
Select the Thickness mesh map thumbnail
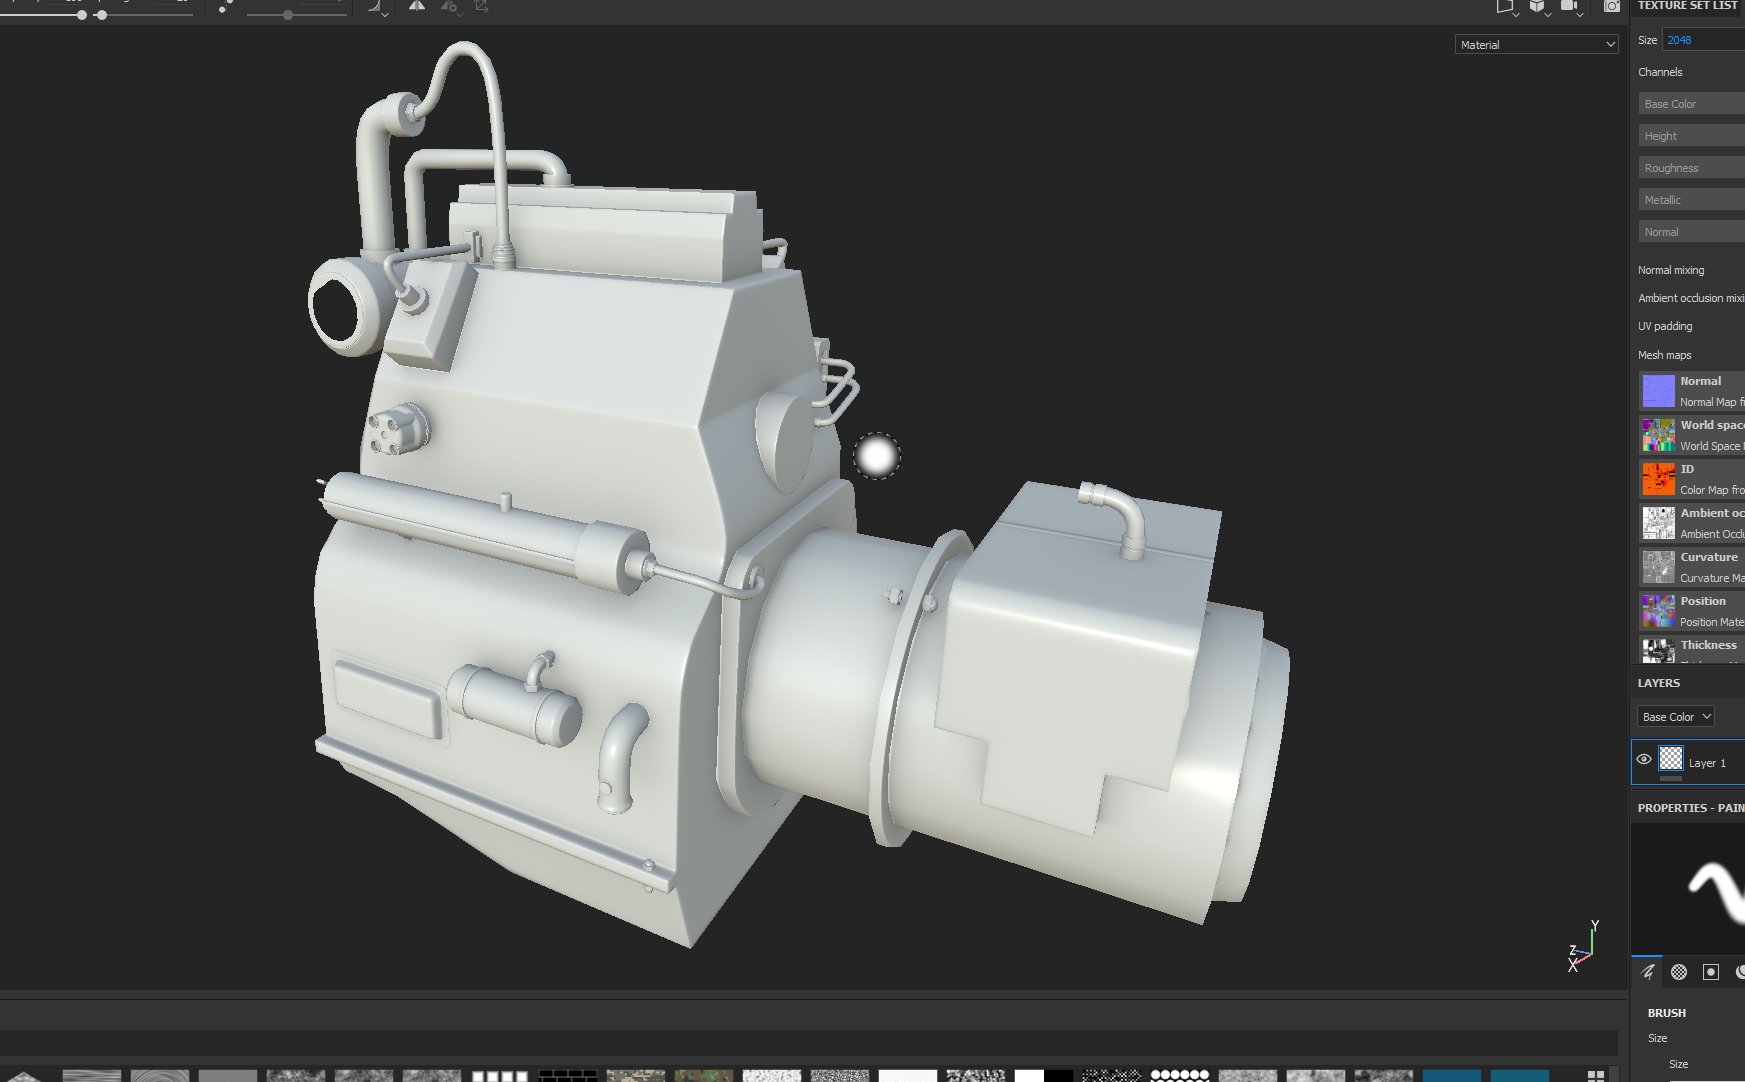click(x=1658, y=651)
